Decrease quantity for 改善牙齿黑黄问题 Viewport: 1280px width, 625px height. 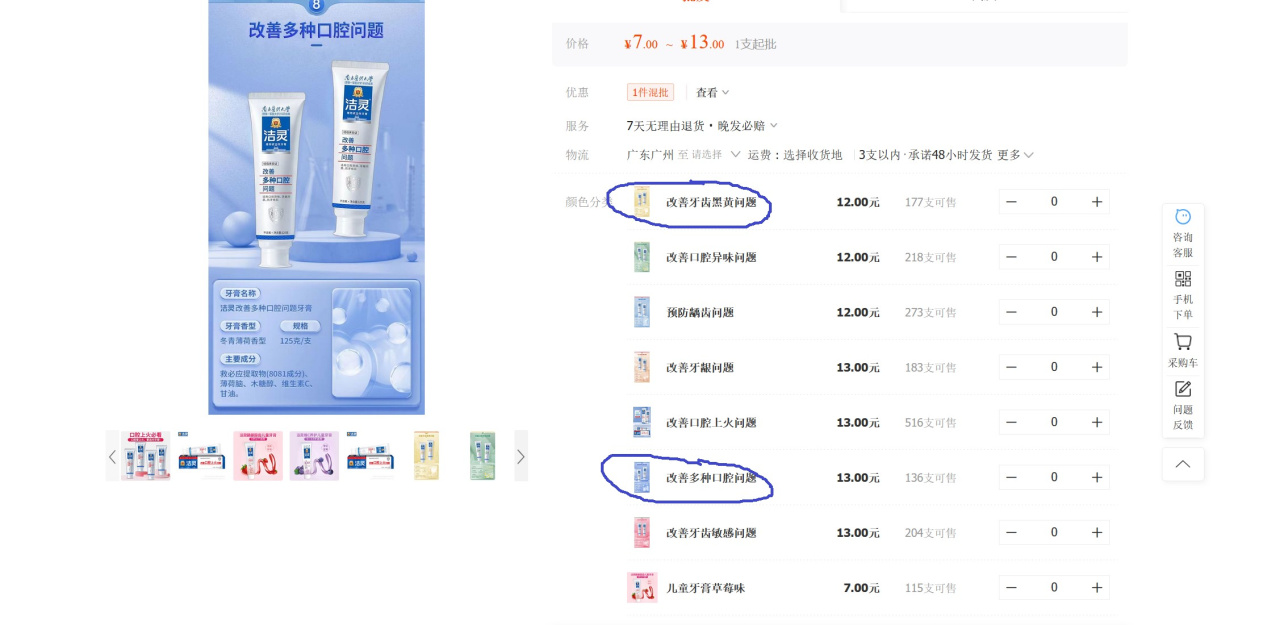tap(1011, 202)
